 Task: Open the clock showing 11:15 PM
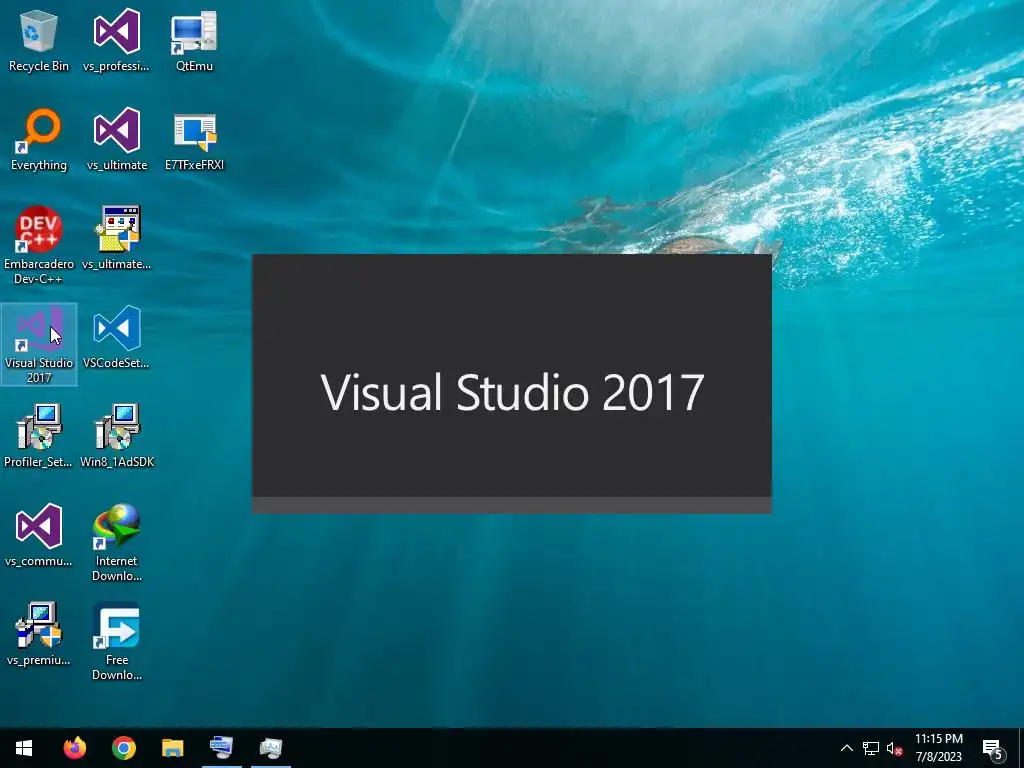click(x=938, y=748)
